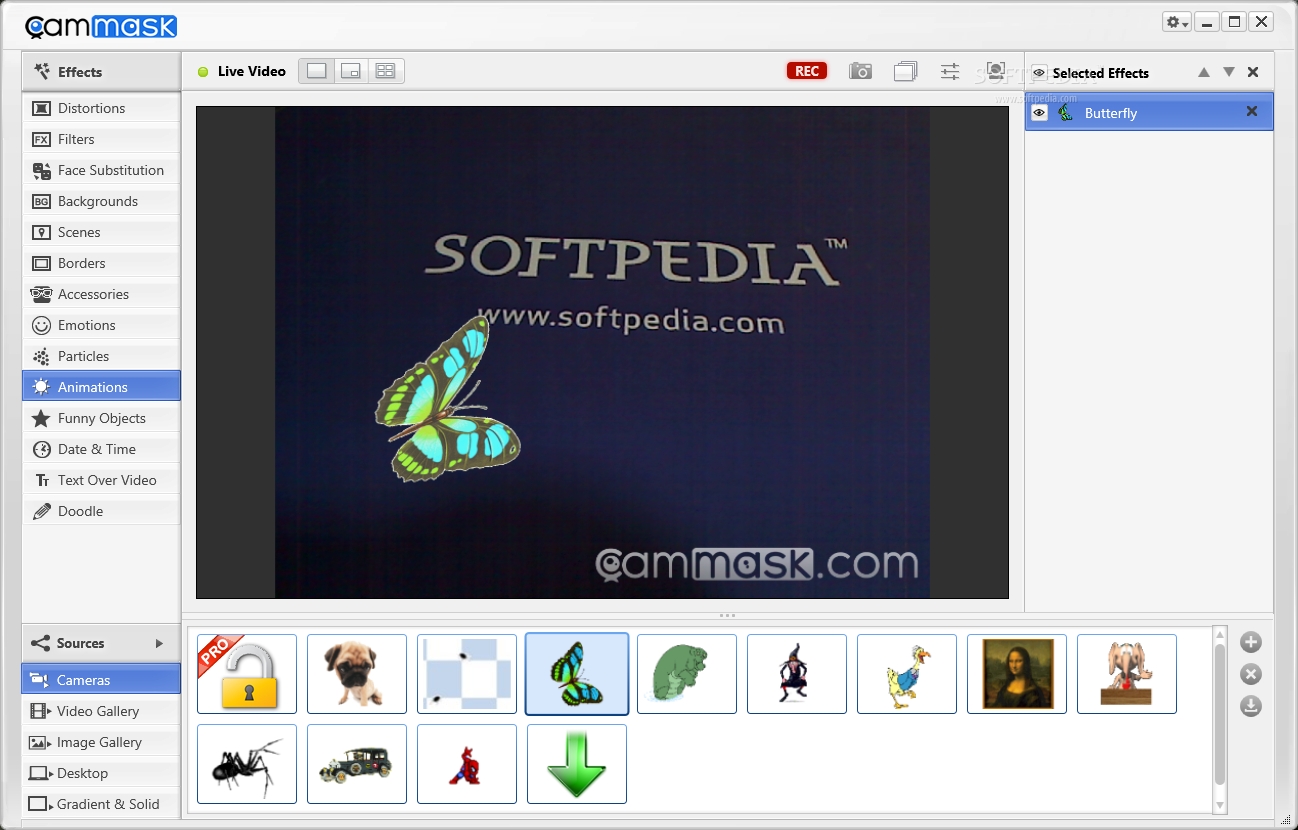
Task: Remove the Butterfly effect
Action: click(x=1251, y=112)
